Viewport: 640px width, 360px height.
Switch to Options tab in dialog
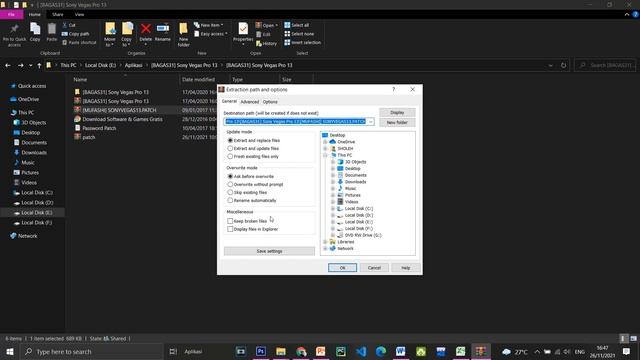click(270, 102)
